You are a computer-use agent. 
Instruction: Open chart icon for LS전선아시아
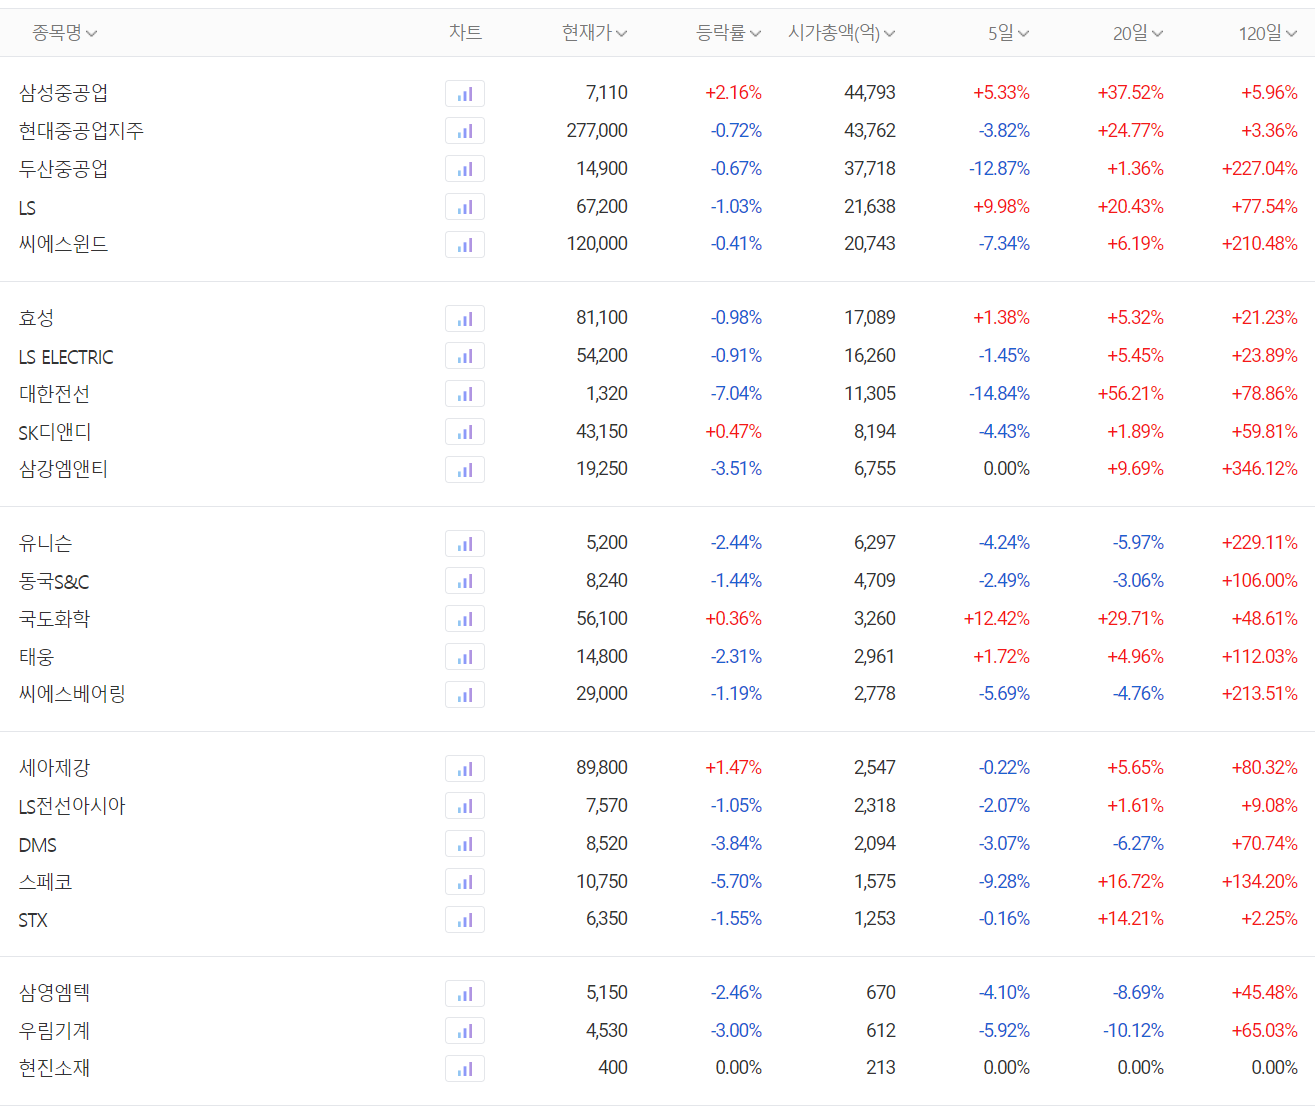coord(465,806)
